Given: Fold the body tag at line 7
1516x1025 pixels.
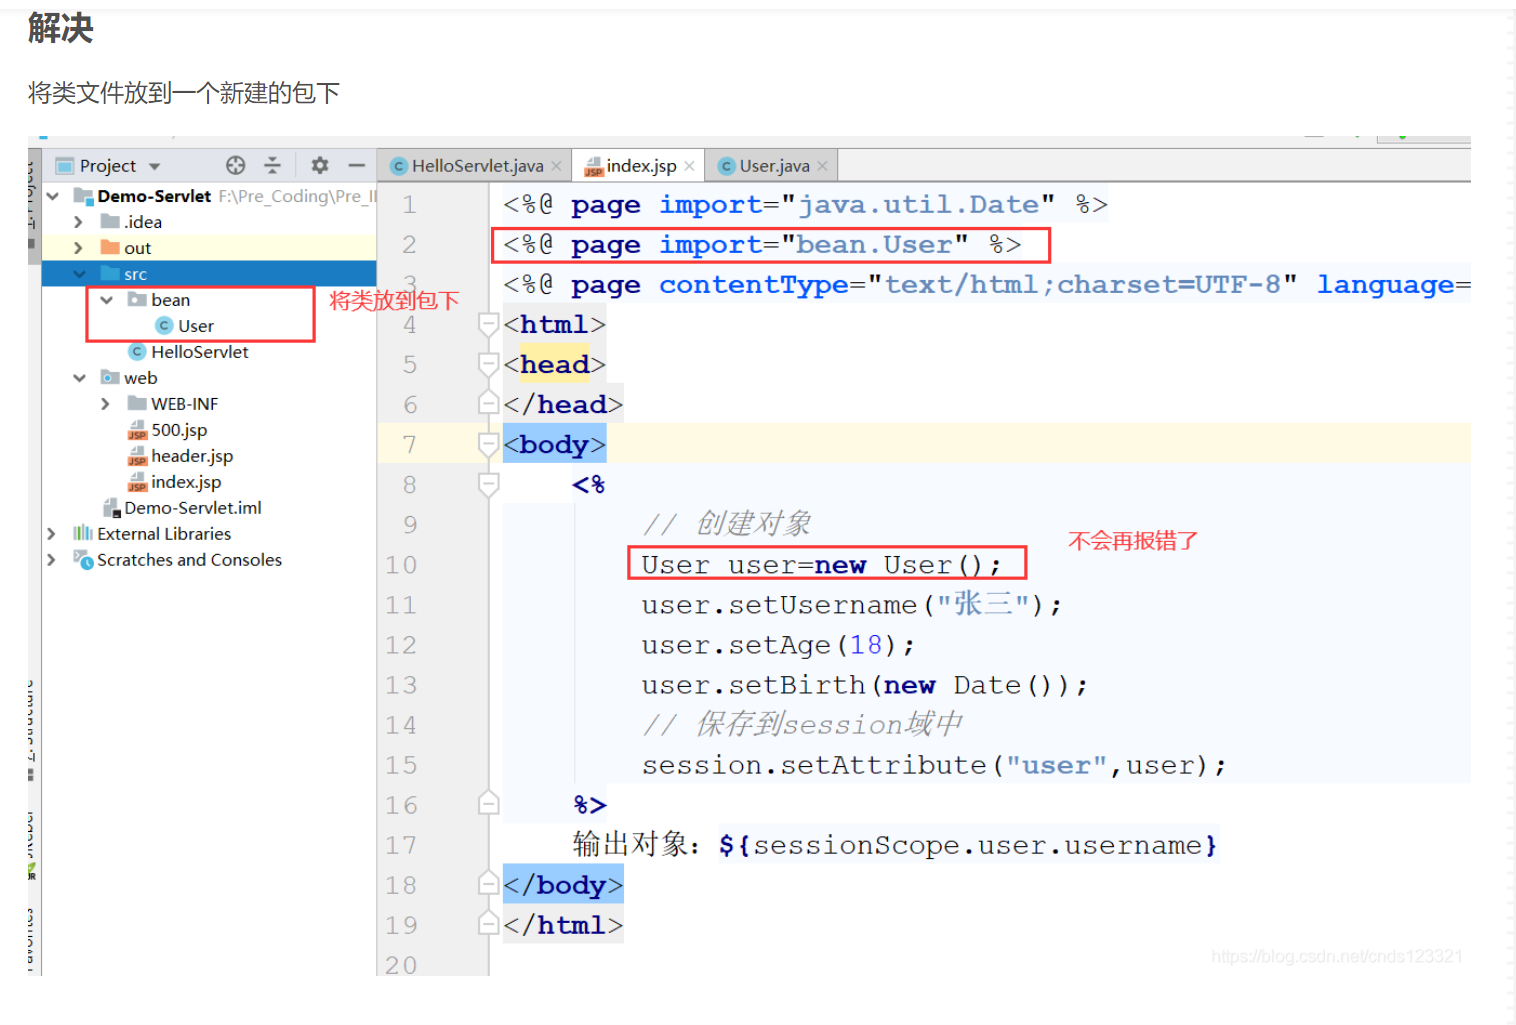Looking at the screenshot, I should tap(489, 444).
